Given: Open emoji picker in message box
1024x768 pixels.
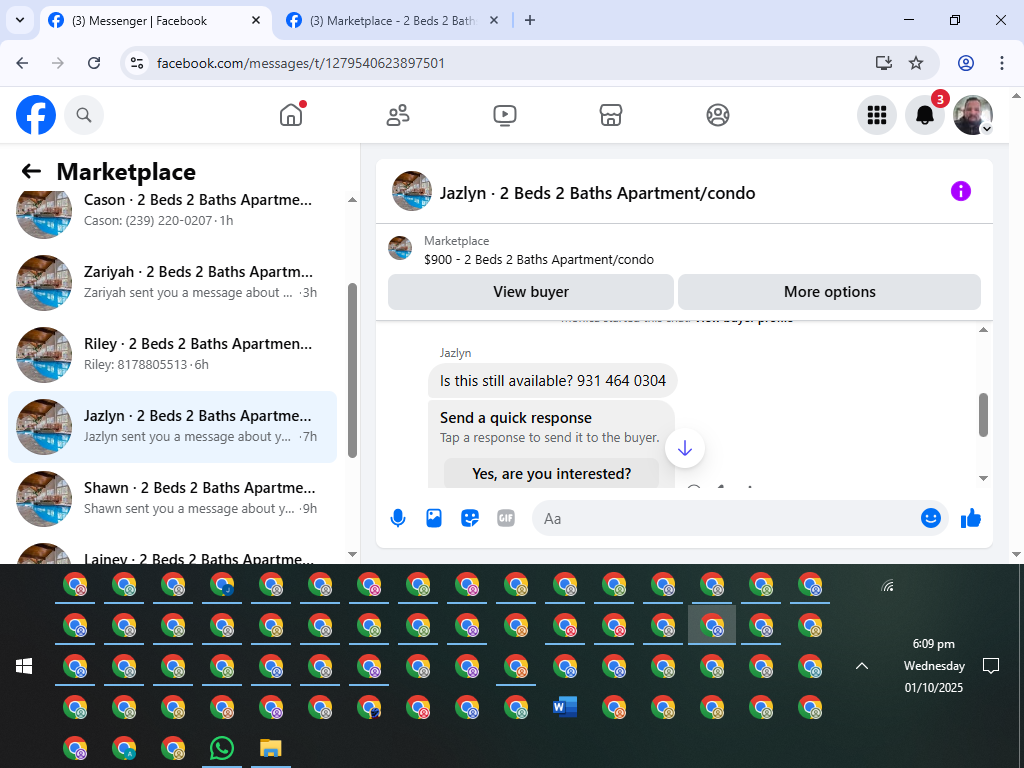Looking at the screenshot, I should point(931,519).
